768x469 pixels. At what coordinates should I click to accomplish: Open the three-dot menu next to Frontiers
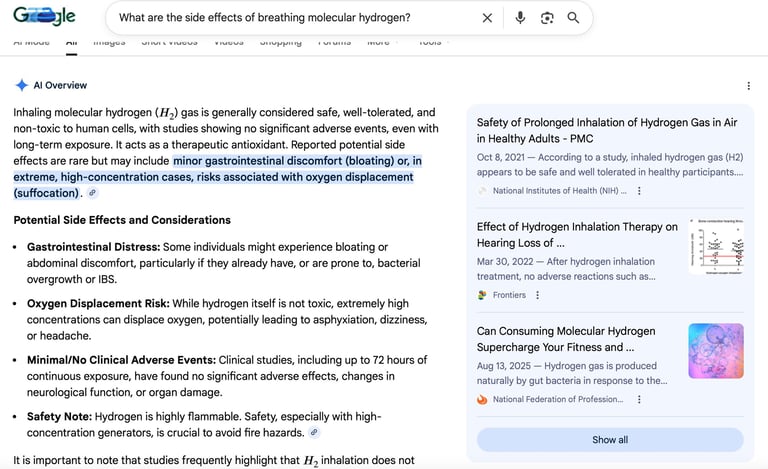point(537,295)
